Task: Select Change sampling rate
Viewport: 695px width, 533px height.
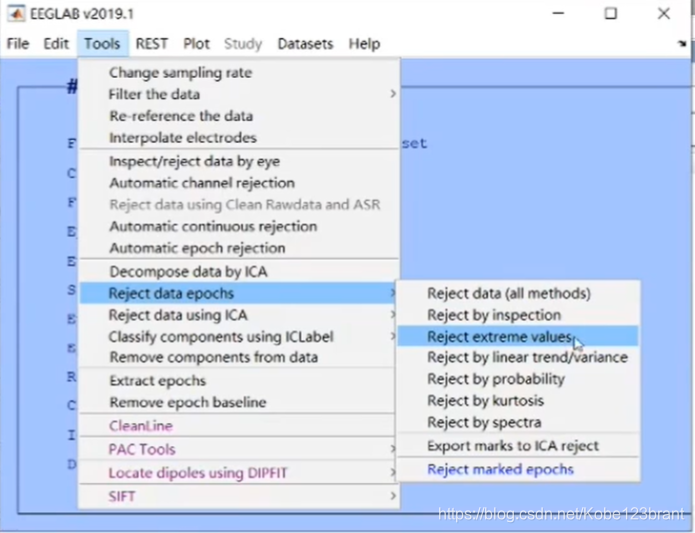Action: (x=239, y=73)
